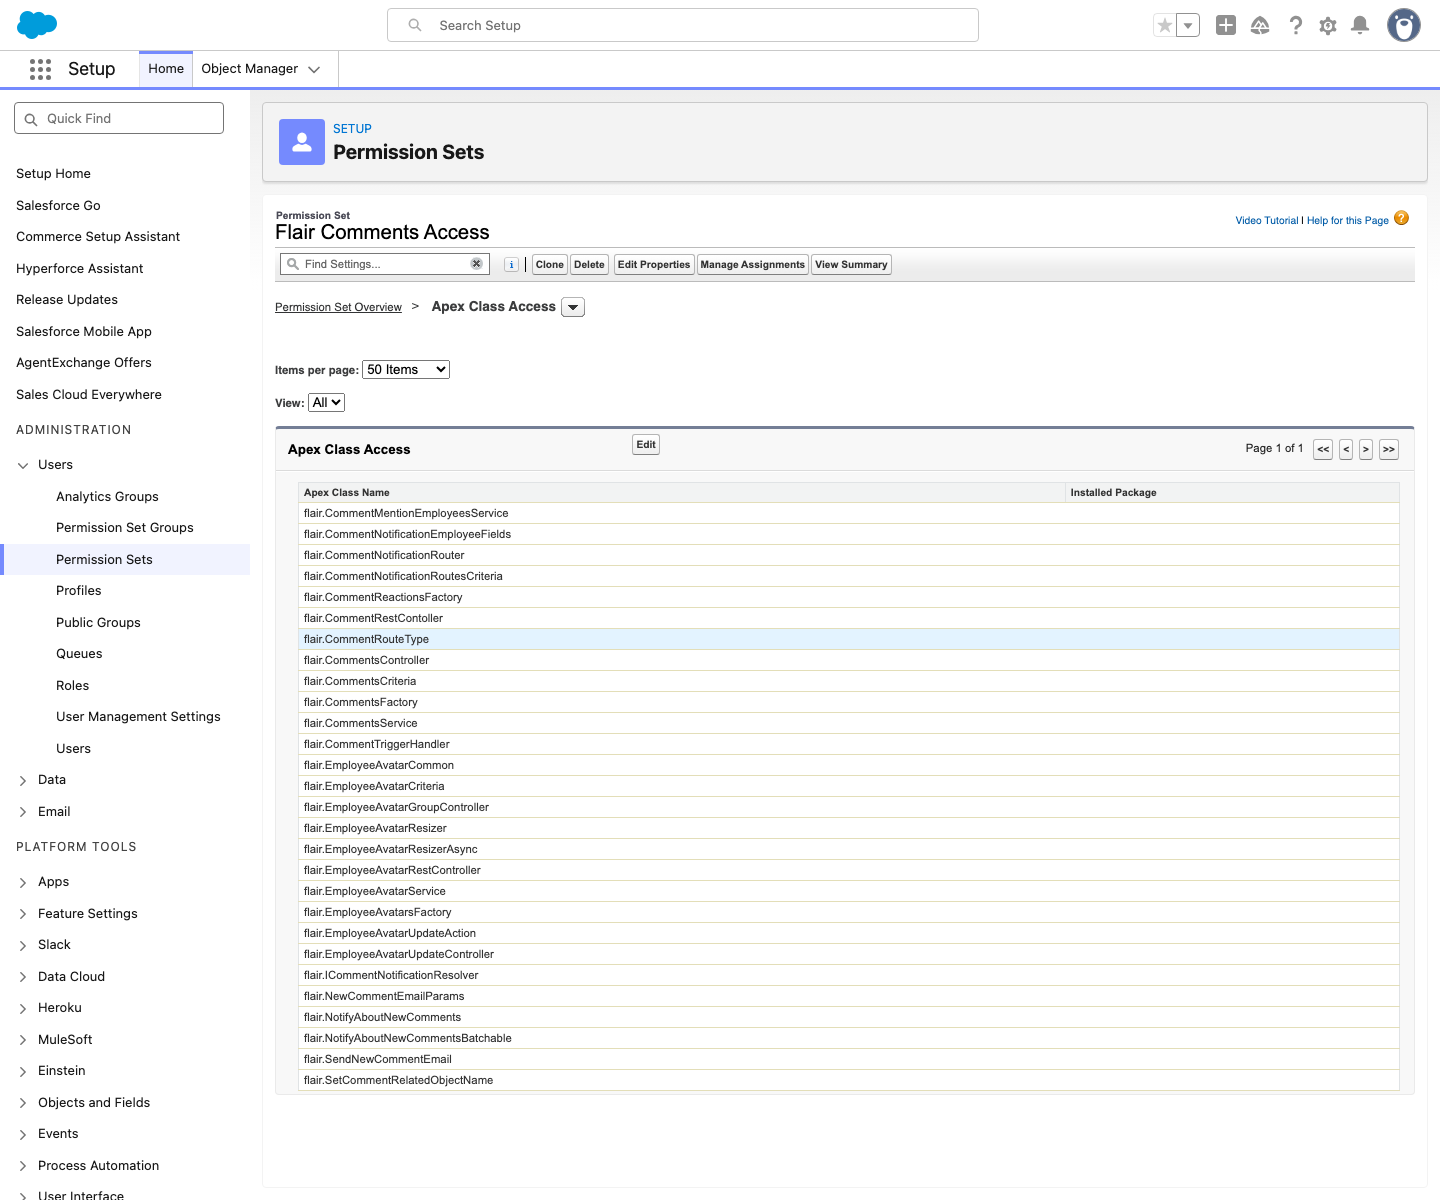1440x1200 pixels.
Task: Open Manage Assignments
Action: click(753, 265)
